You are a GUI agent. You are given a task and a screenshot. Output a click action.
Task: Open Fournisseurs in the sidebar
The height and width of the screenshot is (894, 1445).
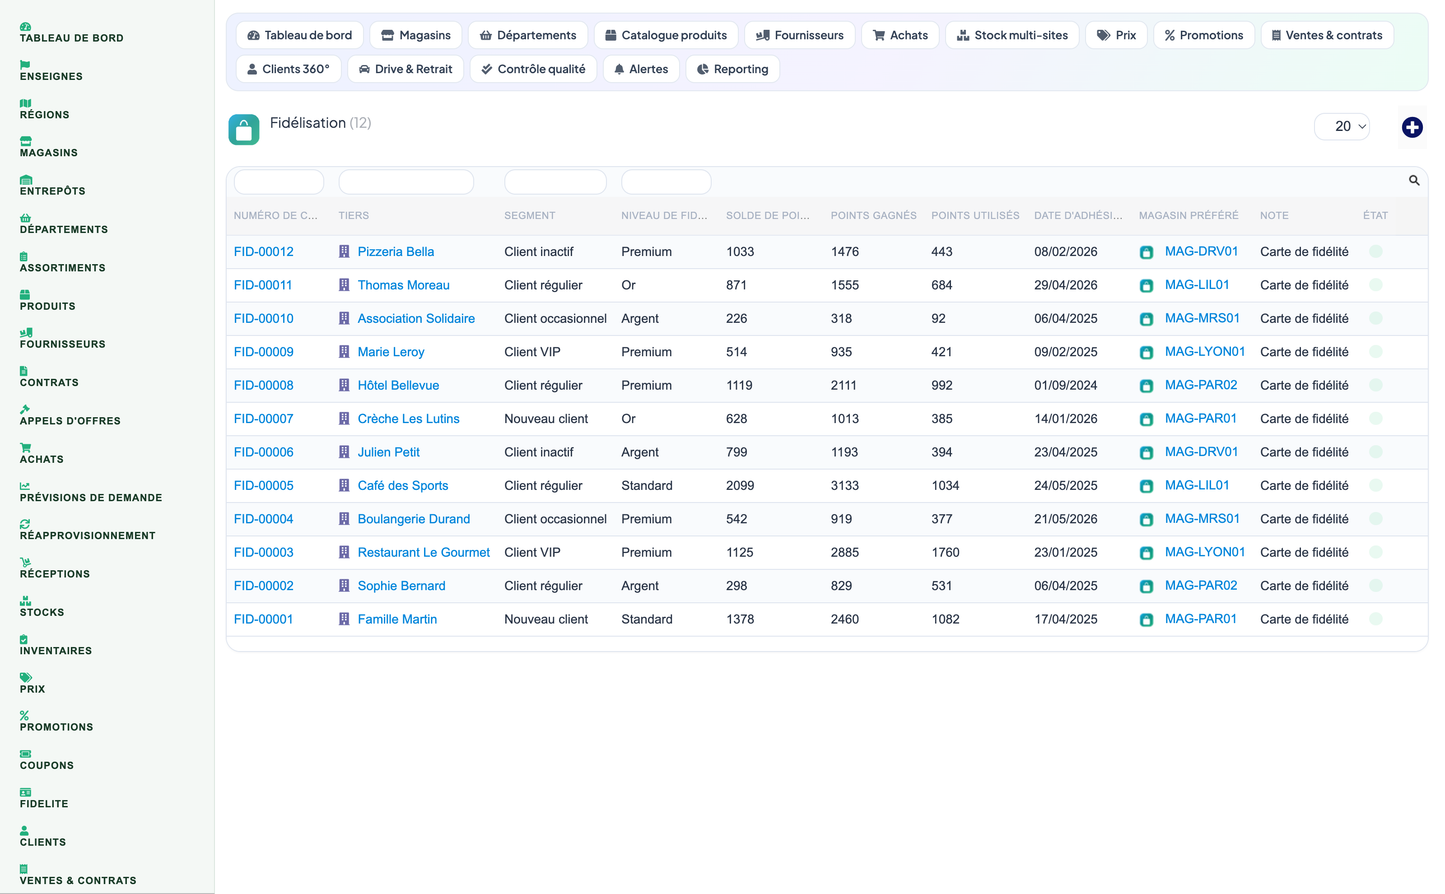coord(62,344)
